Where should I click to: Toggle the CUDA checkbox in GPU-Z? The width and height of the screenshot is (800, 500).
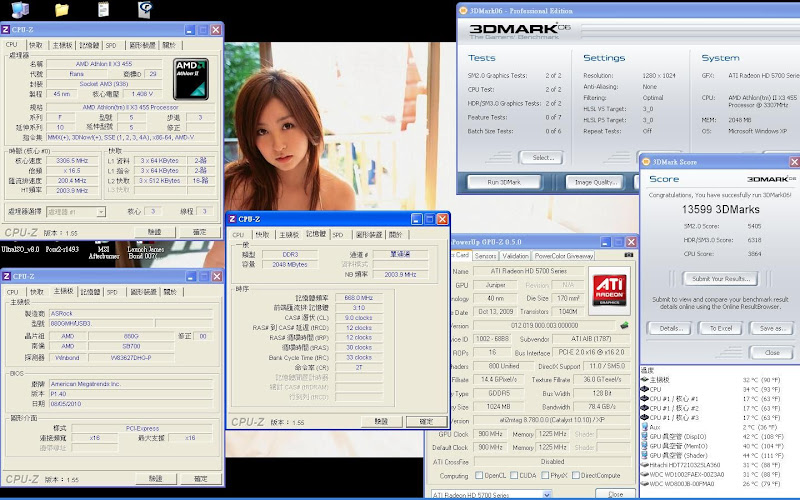click(x=514, y=475)
